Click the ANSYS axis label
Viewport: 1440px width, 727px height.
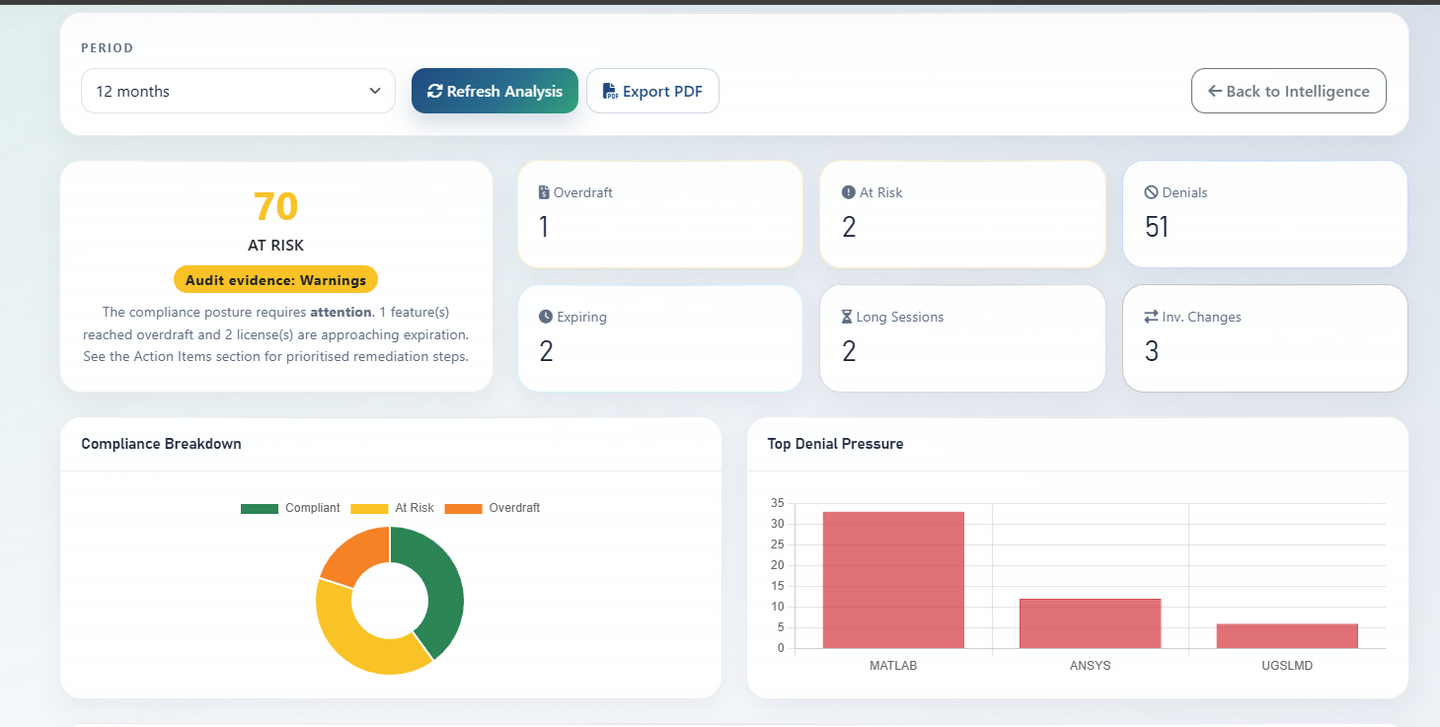(x=1090, y=665)
